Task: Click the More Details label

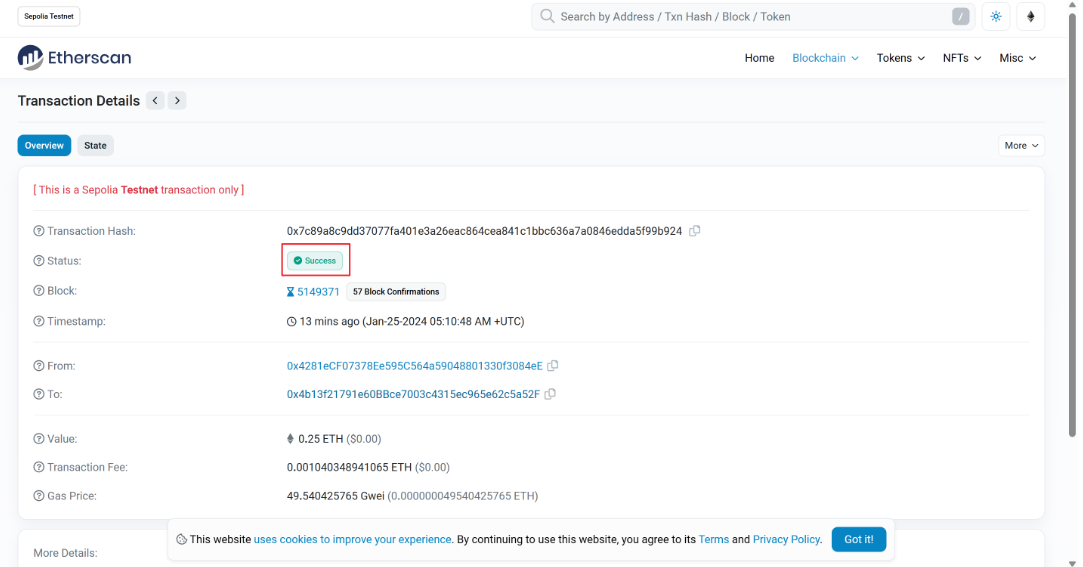Action: click(x=65, y=553)
